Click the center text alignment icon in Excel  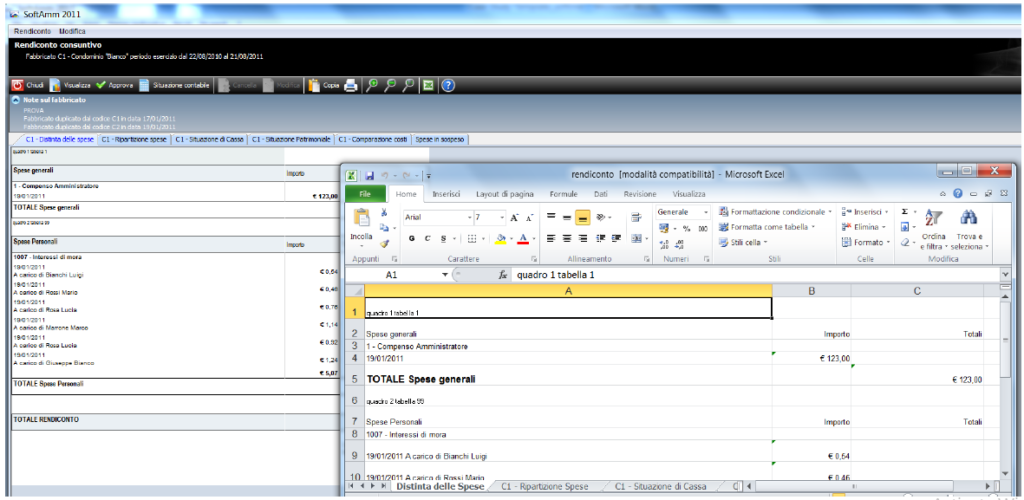click(566, 238)
